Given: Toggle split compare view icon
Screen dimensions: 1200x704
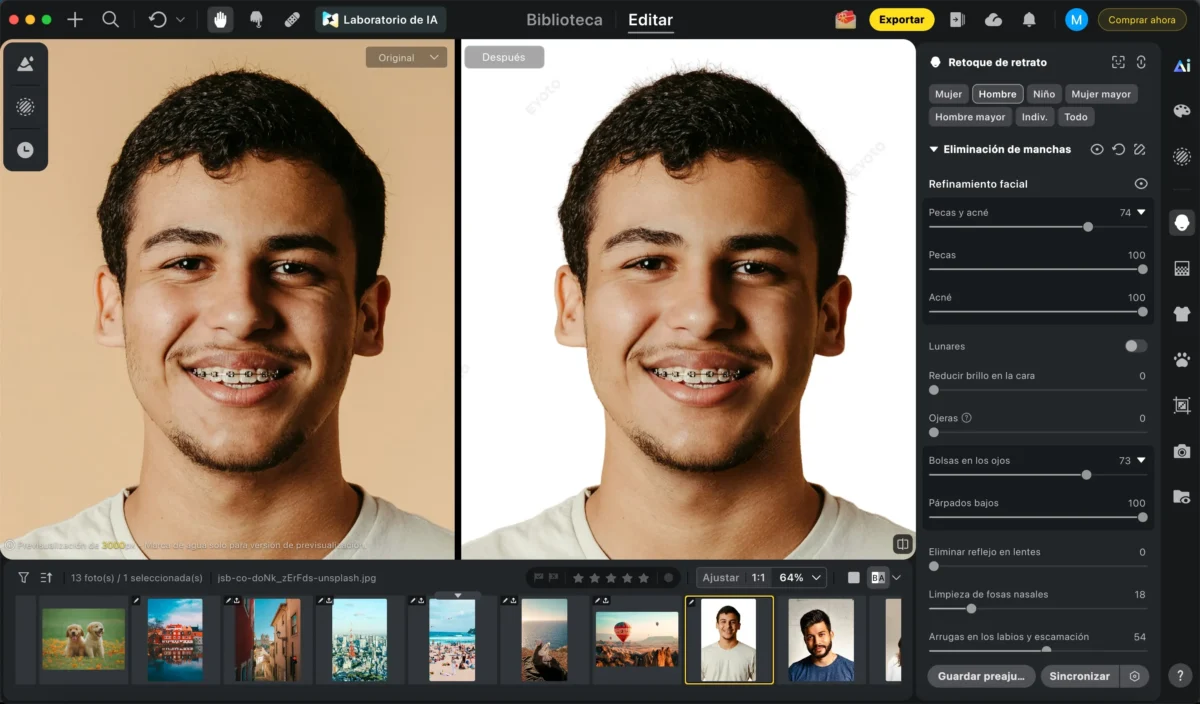Looking at the screenshot, I should pyautogui.click(x=902, y=544).
